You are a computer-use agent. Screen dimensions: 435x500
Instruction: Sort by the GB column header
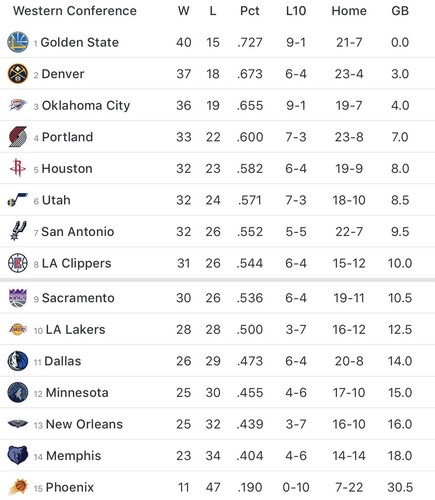400,11
